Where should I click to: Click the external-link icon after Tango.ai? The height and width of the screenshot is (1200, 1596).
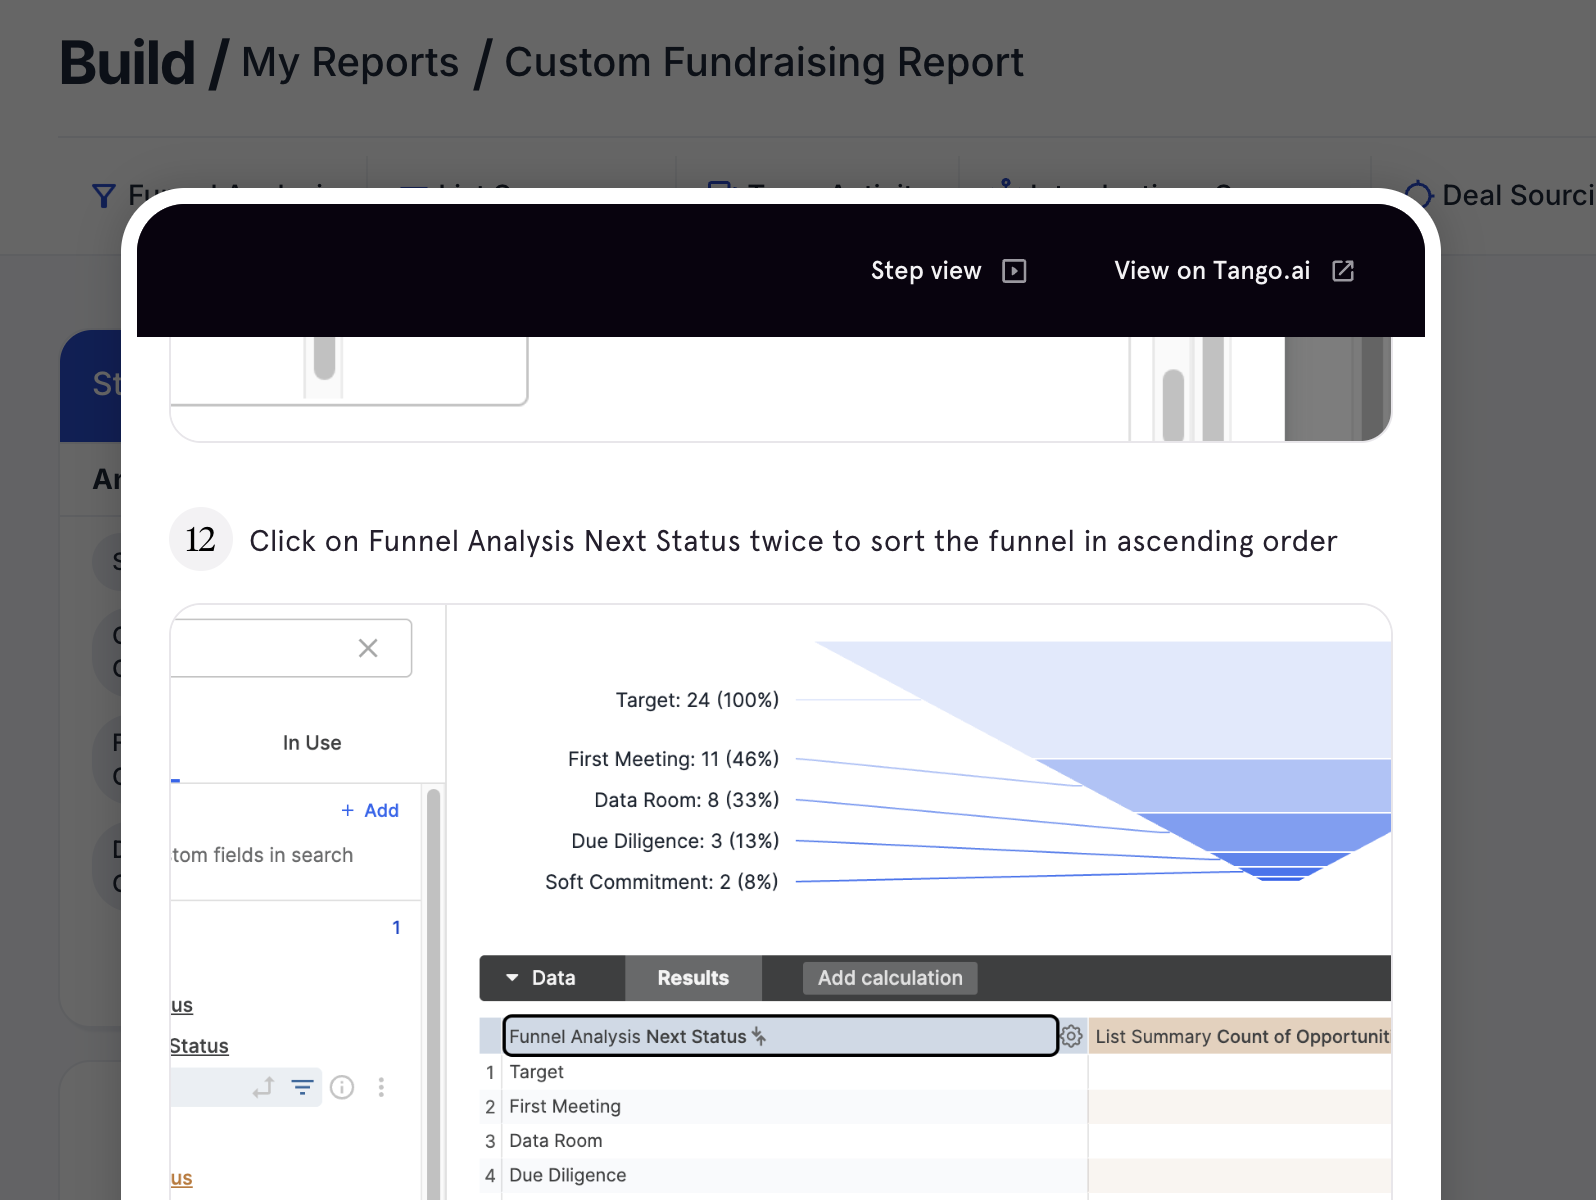point(1343,271)
